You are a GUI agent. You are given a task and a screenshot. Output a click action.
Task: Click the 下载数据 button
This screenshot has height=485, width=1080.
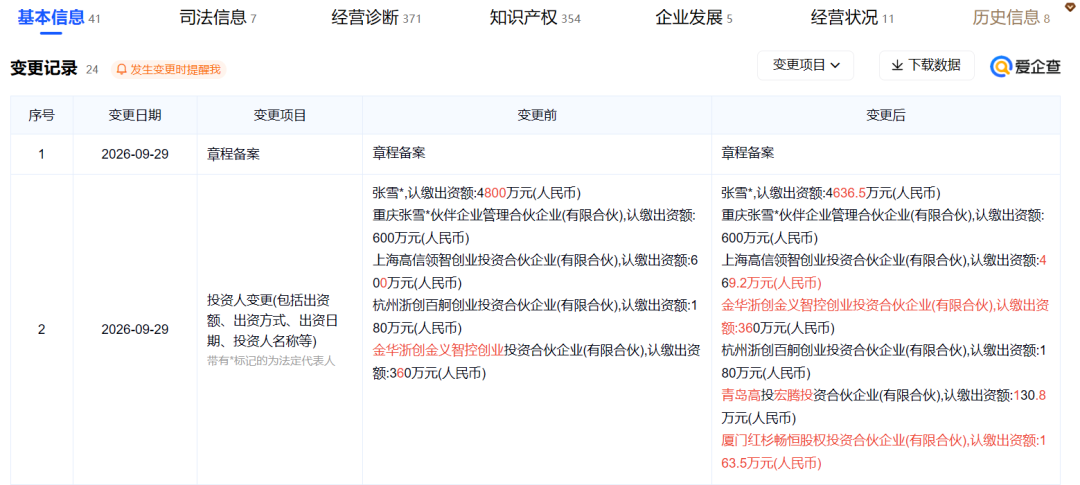pos(926,65)
